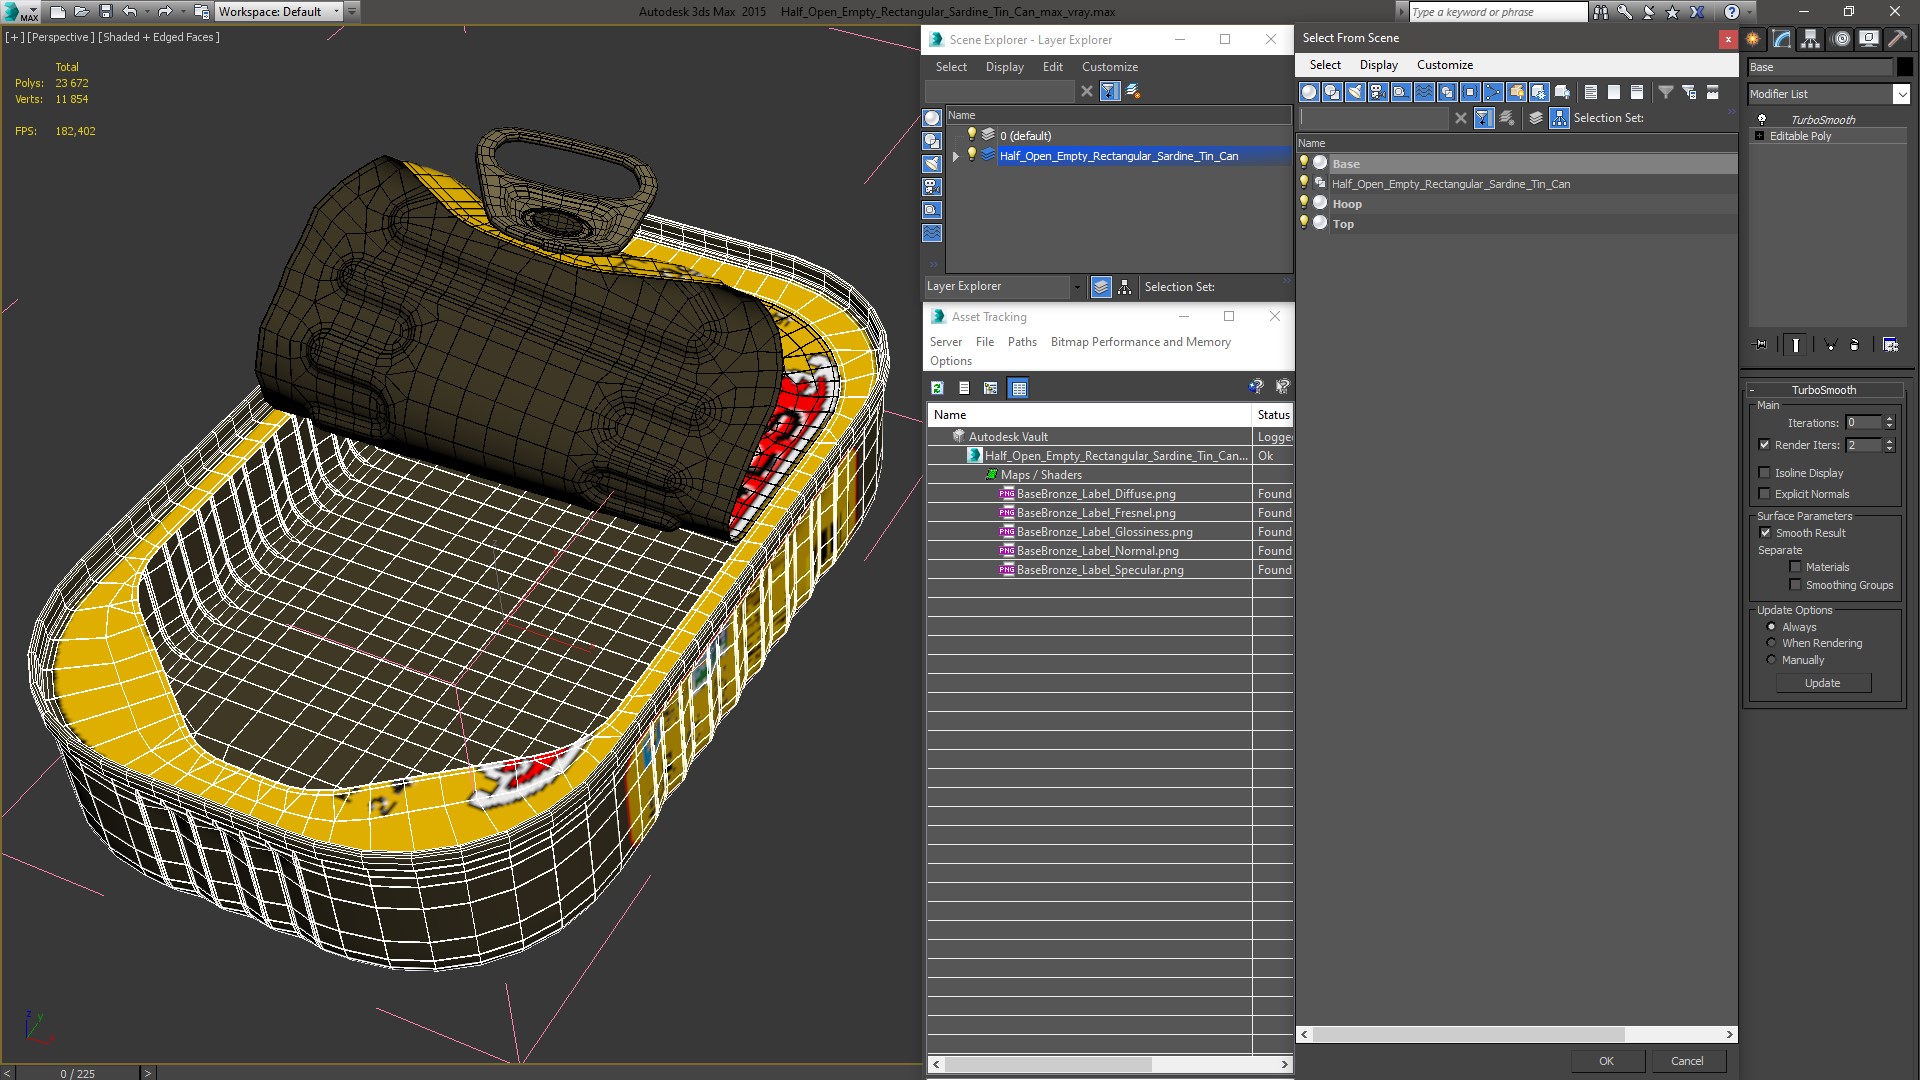This screenshot has height=1080, width=1920.
Task: Open the Motion panel tab icon
Action: point(1841,39)
